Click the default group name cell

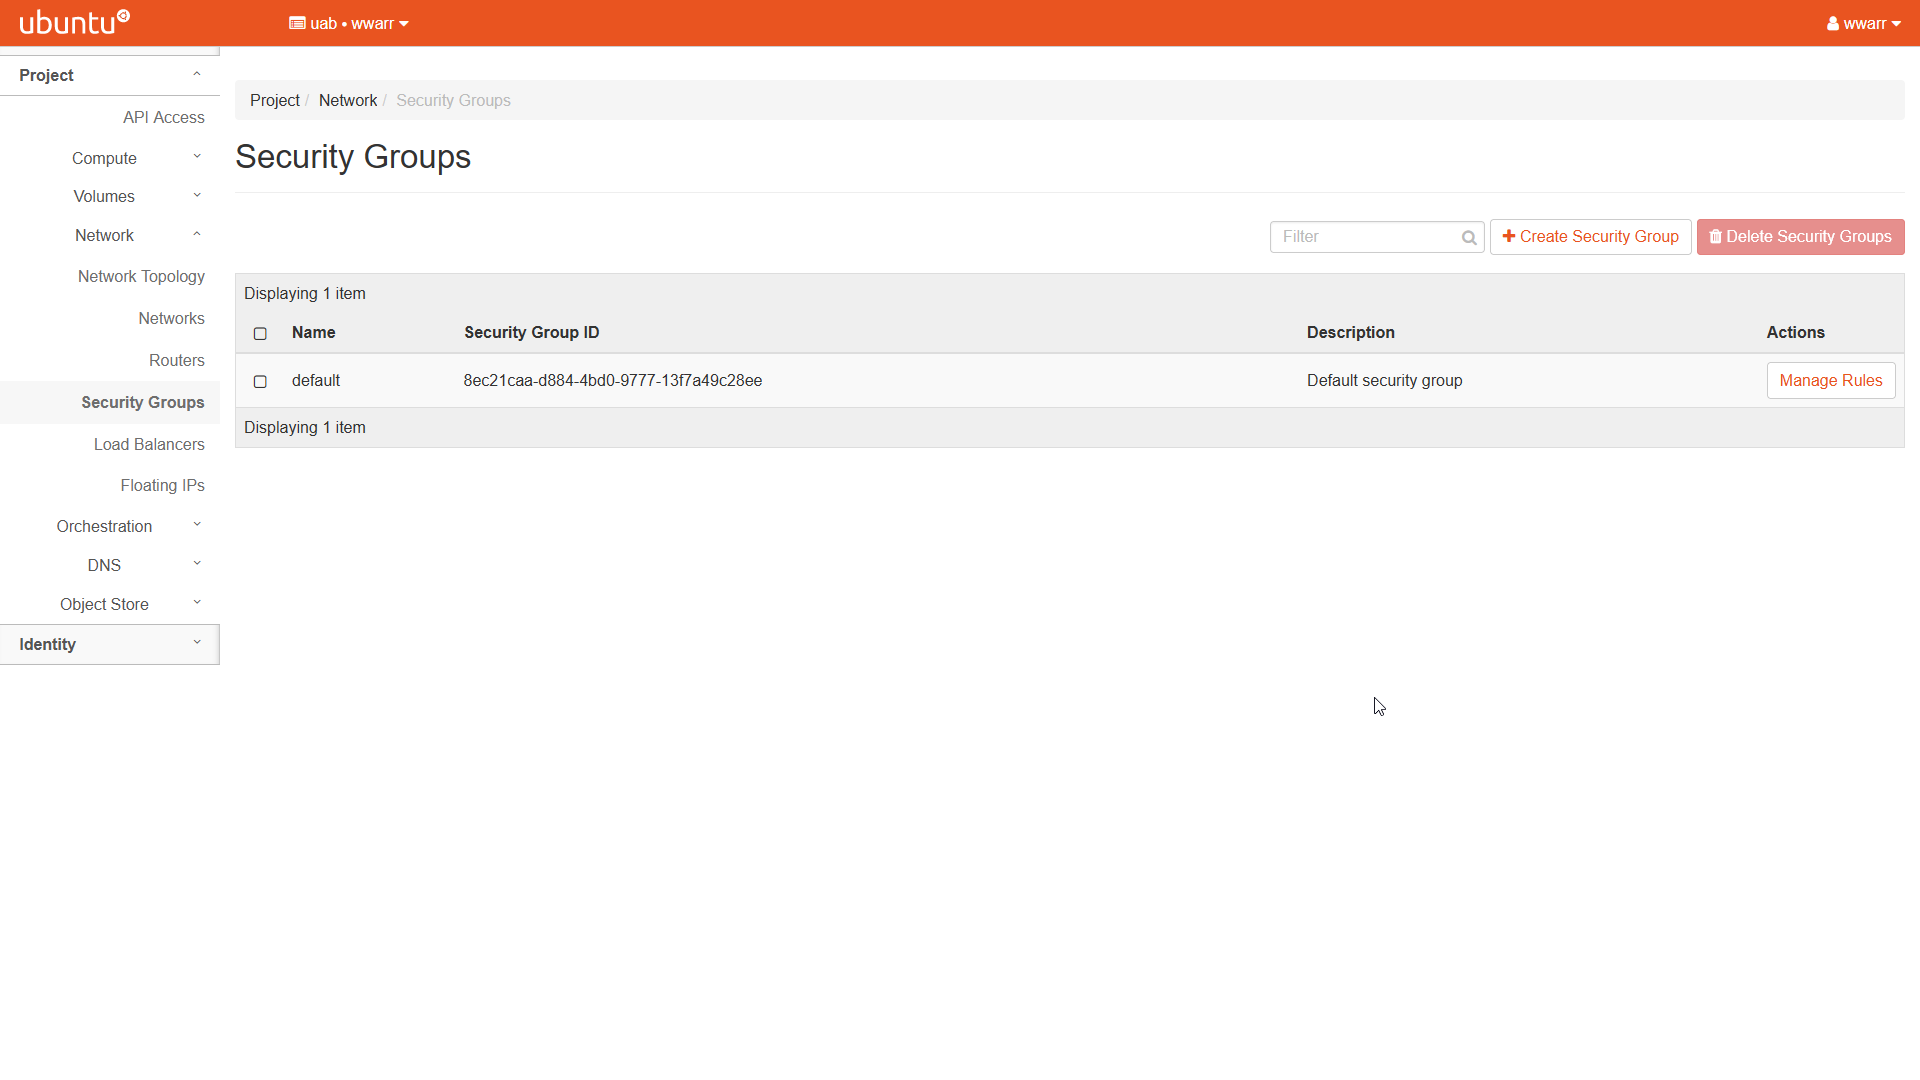coord(316,380)
